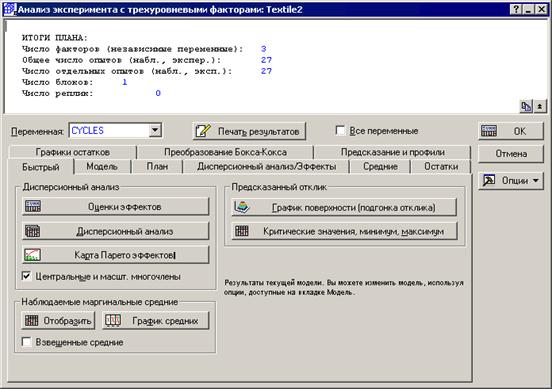The image size is (552, 389).
Task: Open Дисперсионный анализ results button
Action: click(x=115, y=231)
